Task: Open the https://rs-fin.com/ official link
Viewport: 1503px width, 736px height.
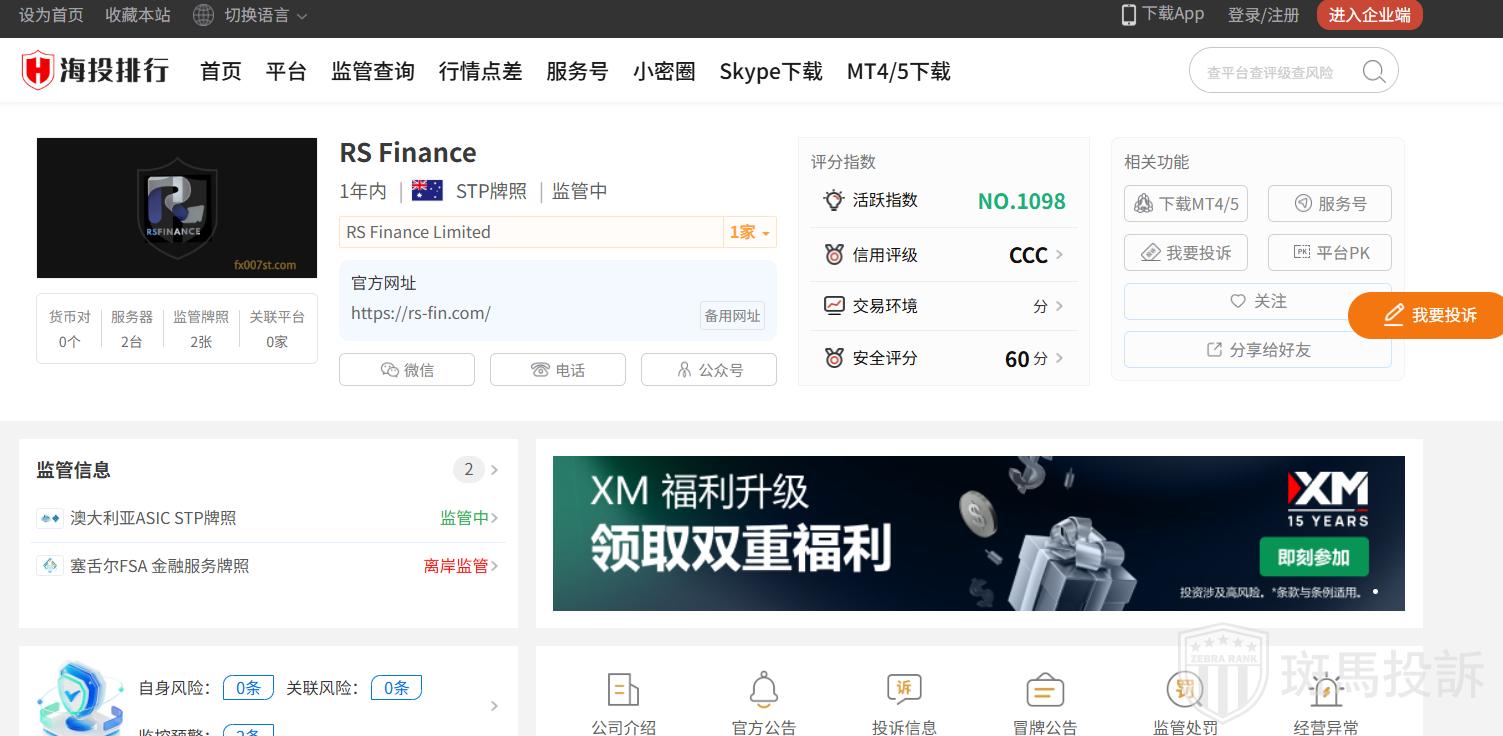Action: point(421,313)
